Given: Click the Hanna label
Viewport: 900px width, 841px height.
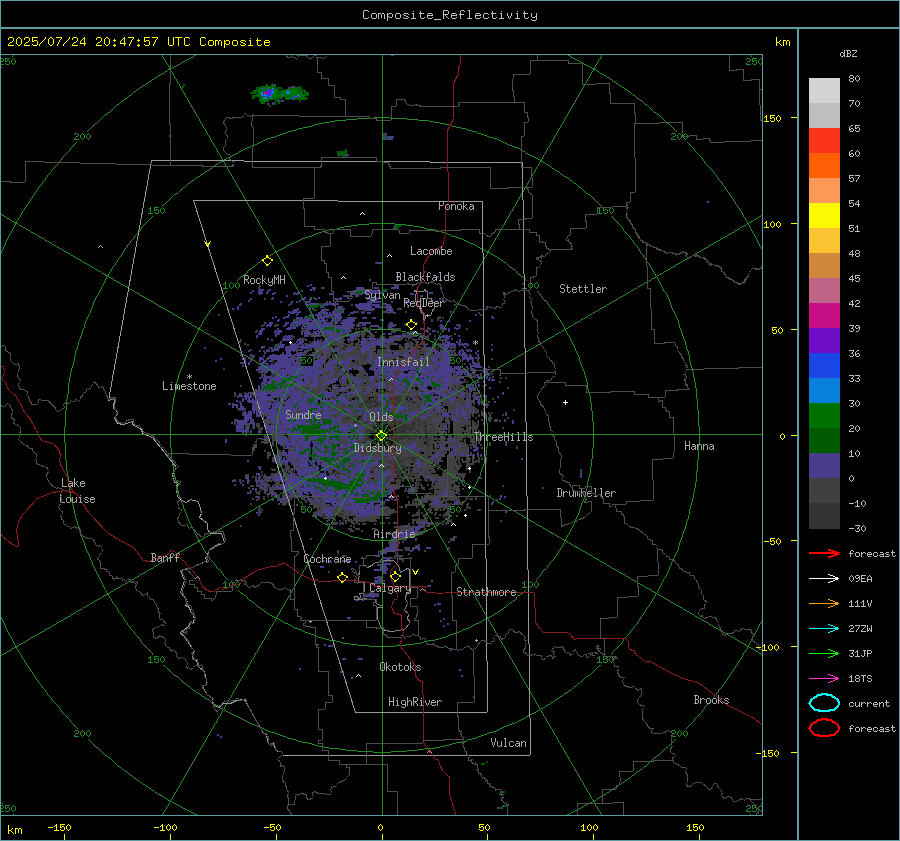Looking at the screenshot, I should click(699, 446).
